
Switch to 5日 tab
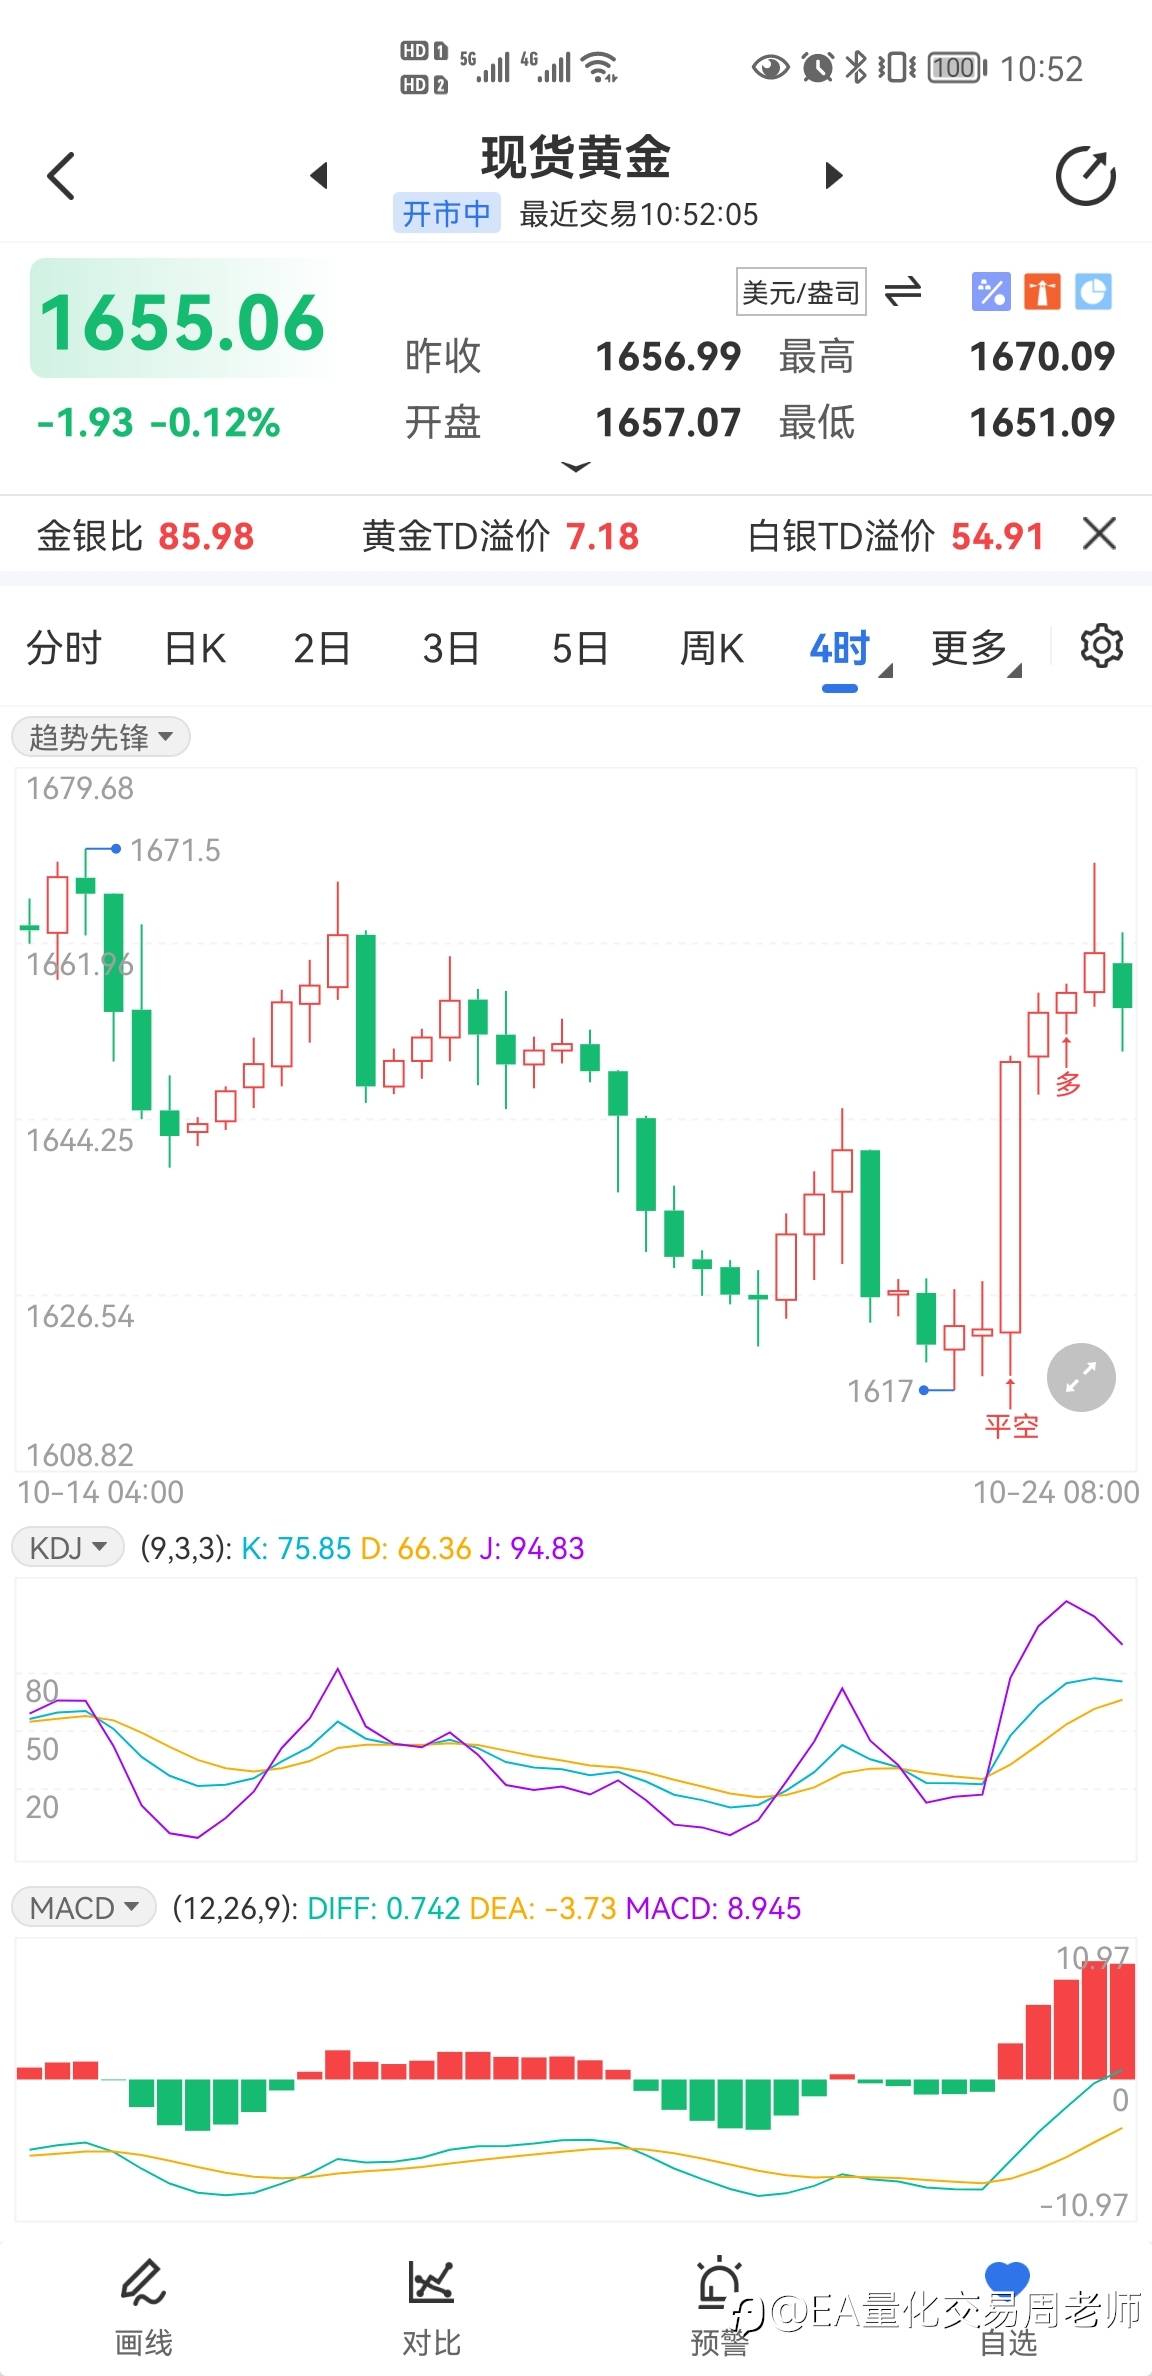click(580, 648)
